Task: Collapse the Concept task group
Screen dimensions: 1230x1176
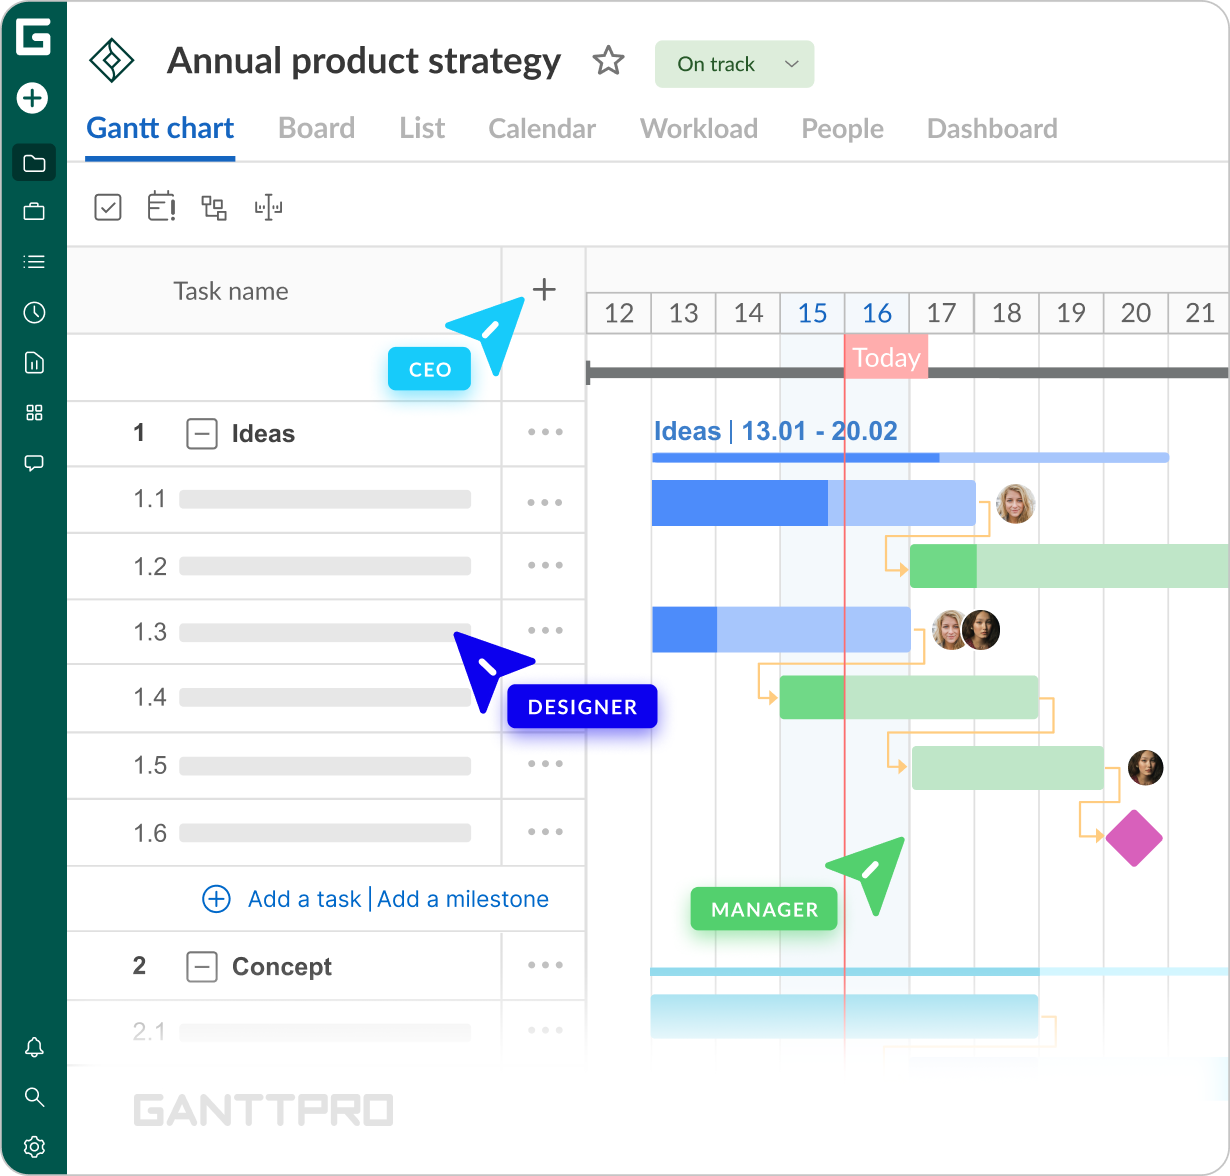Action: click(202, 967)
